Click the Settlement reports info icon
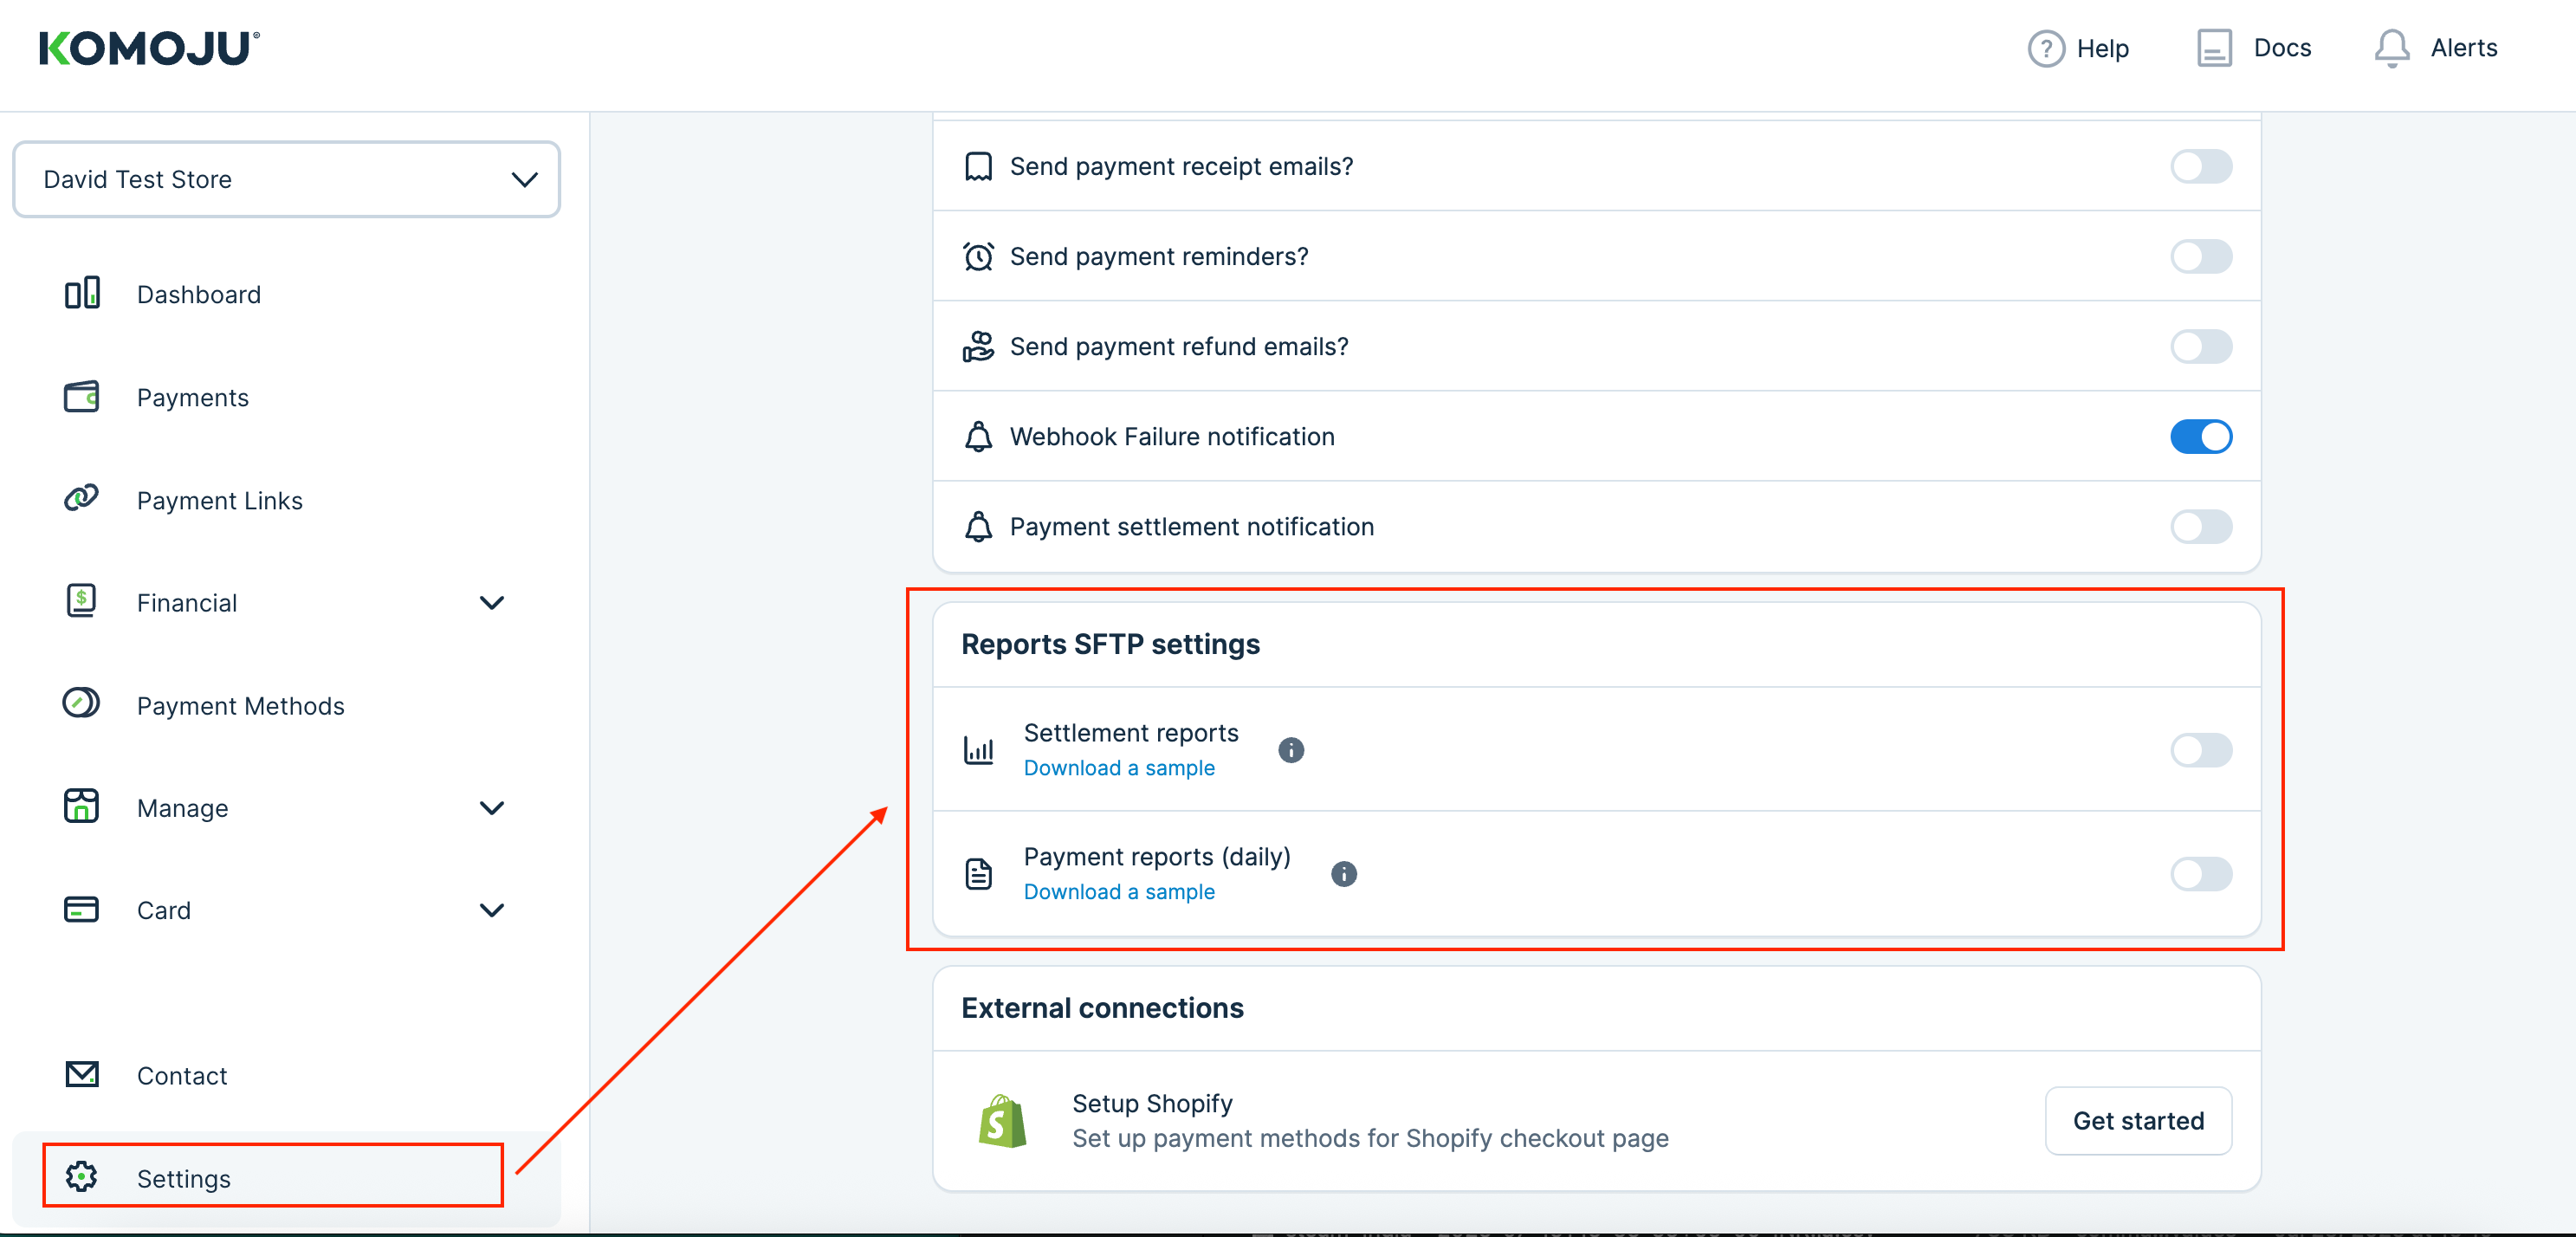The width and height of the screenshot is (2576, 1237). (1291, 750)
